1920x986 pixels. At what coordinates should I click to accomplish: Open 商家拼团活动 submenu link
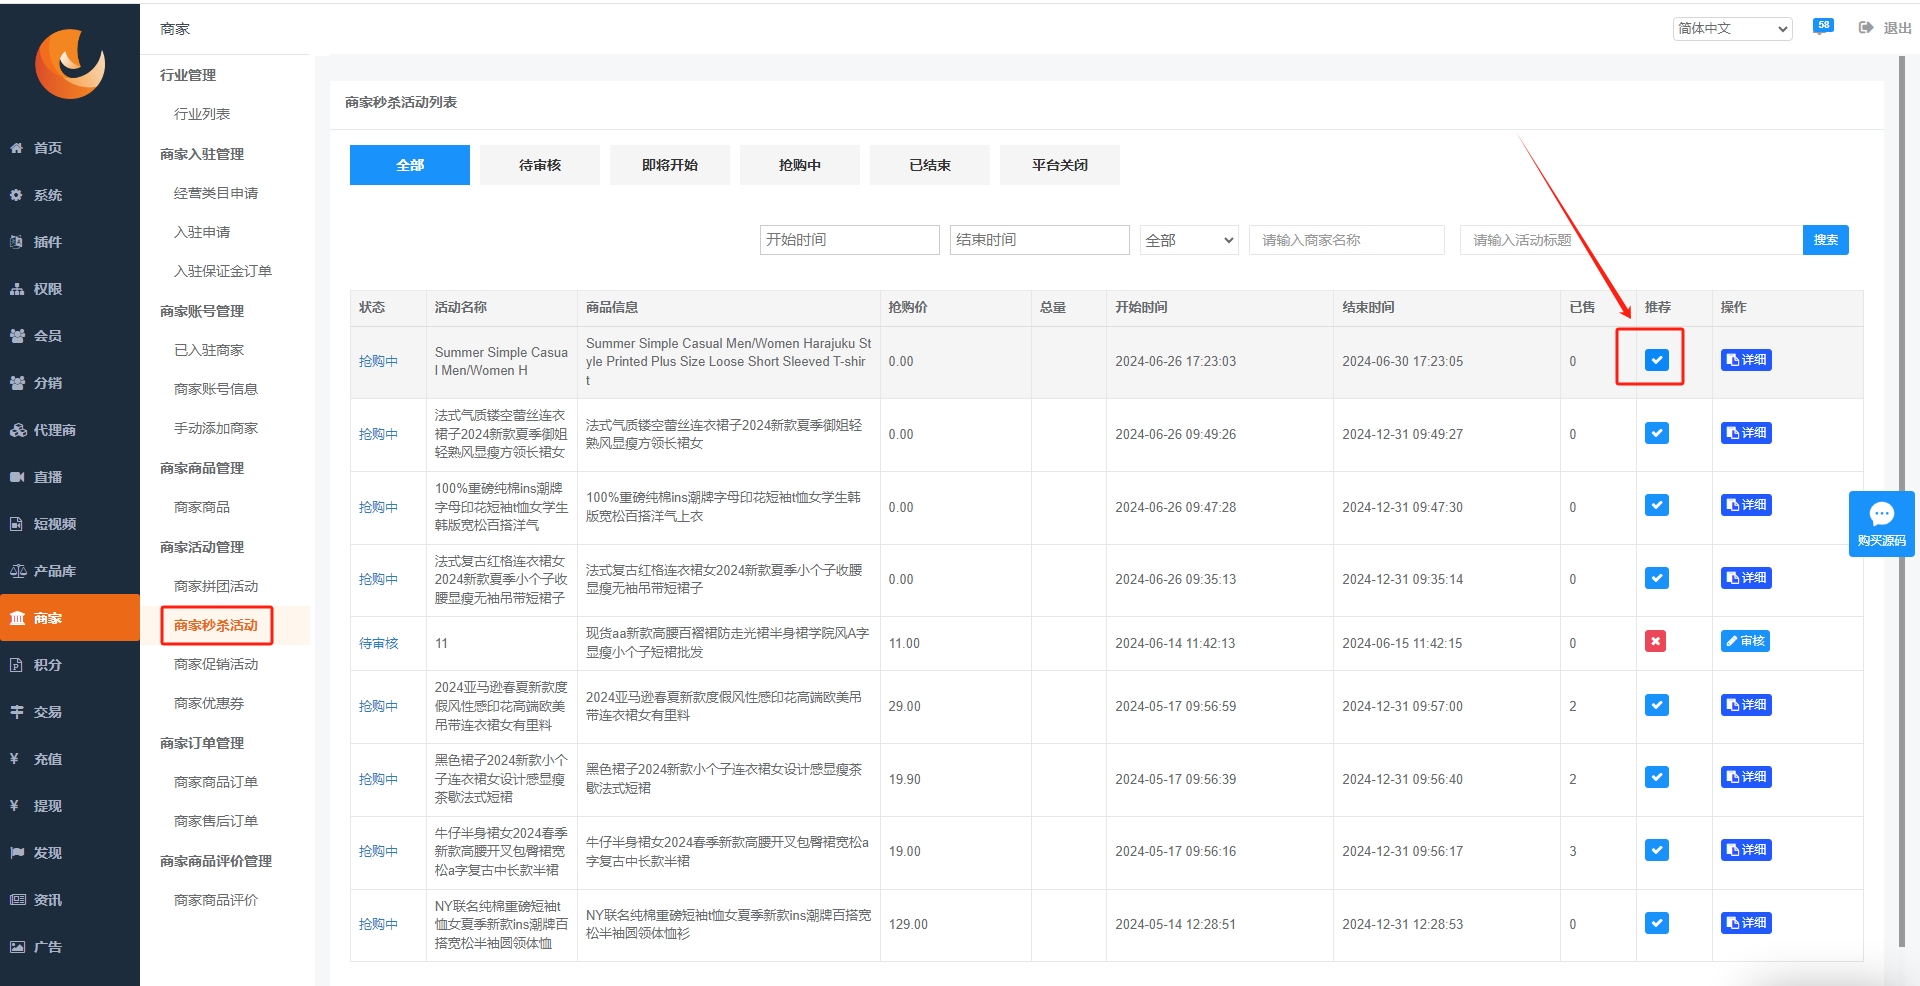click(216, 586)
